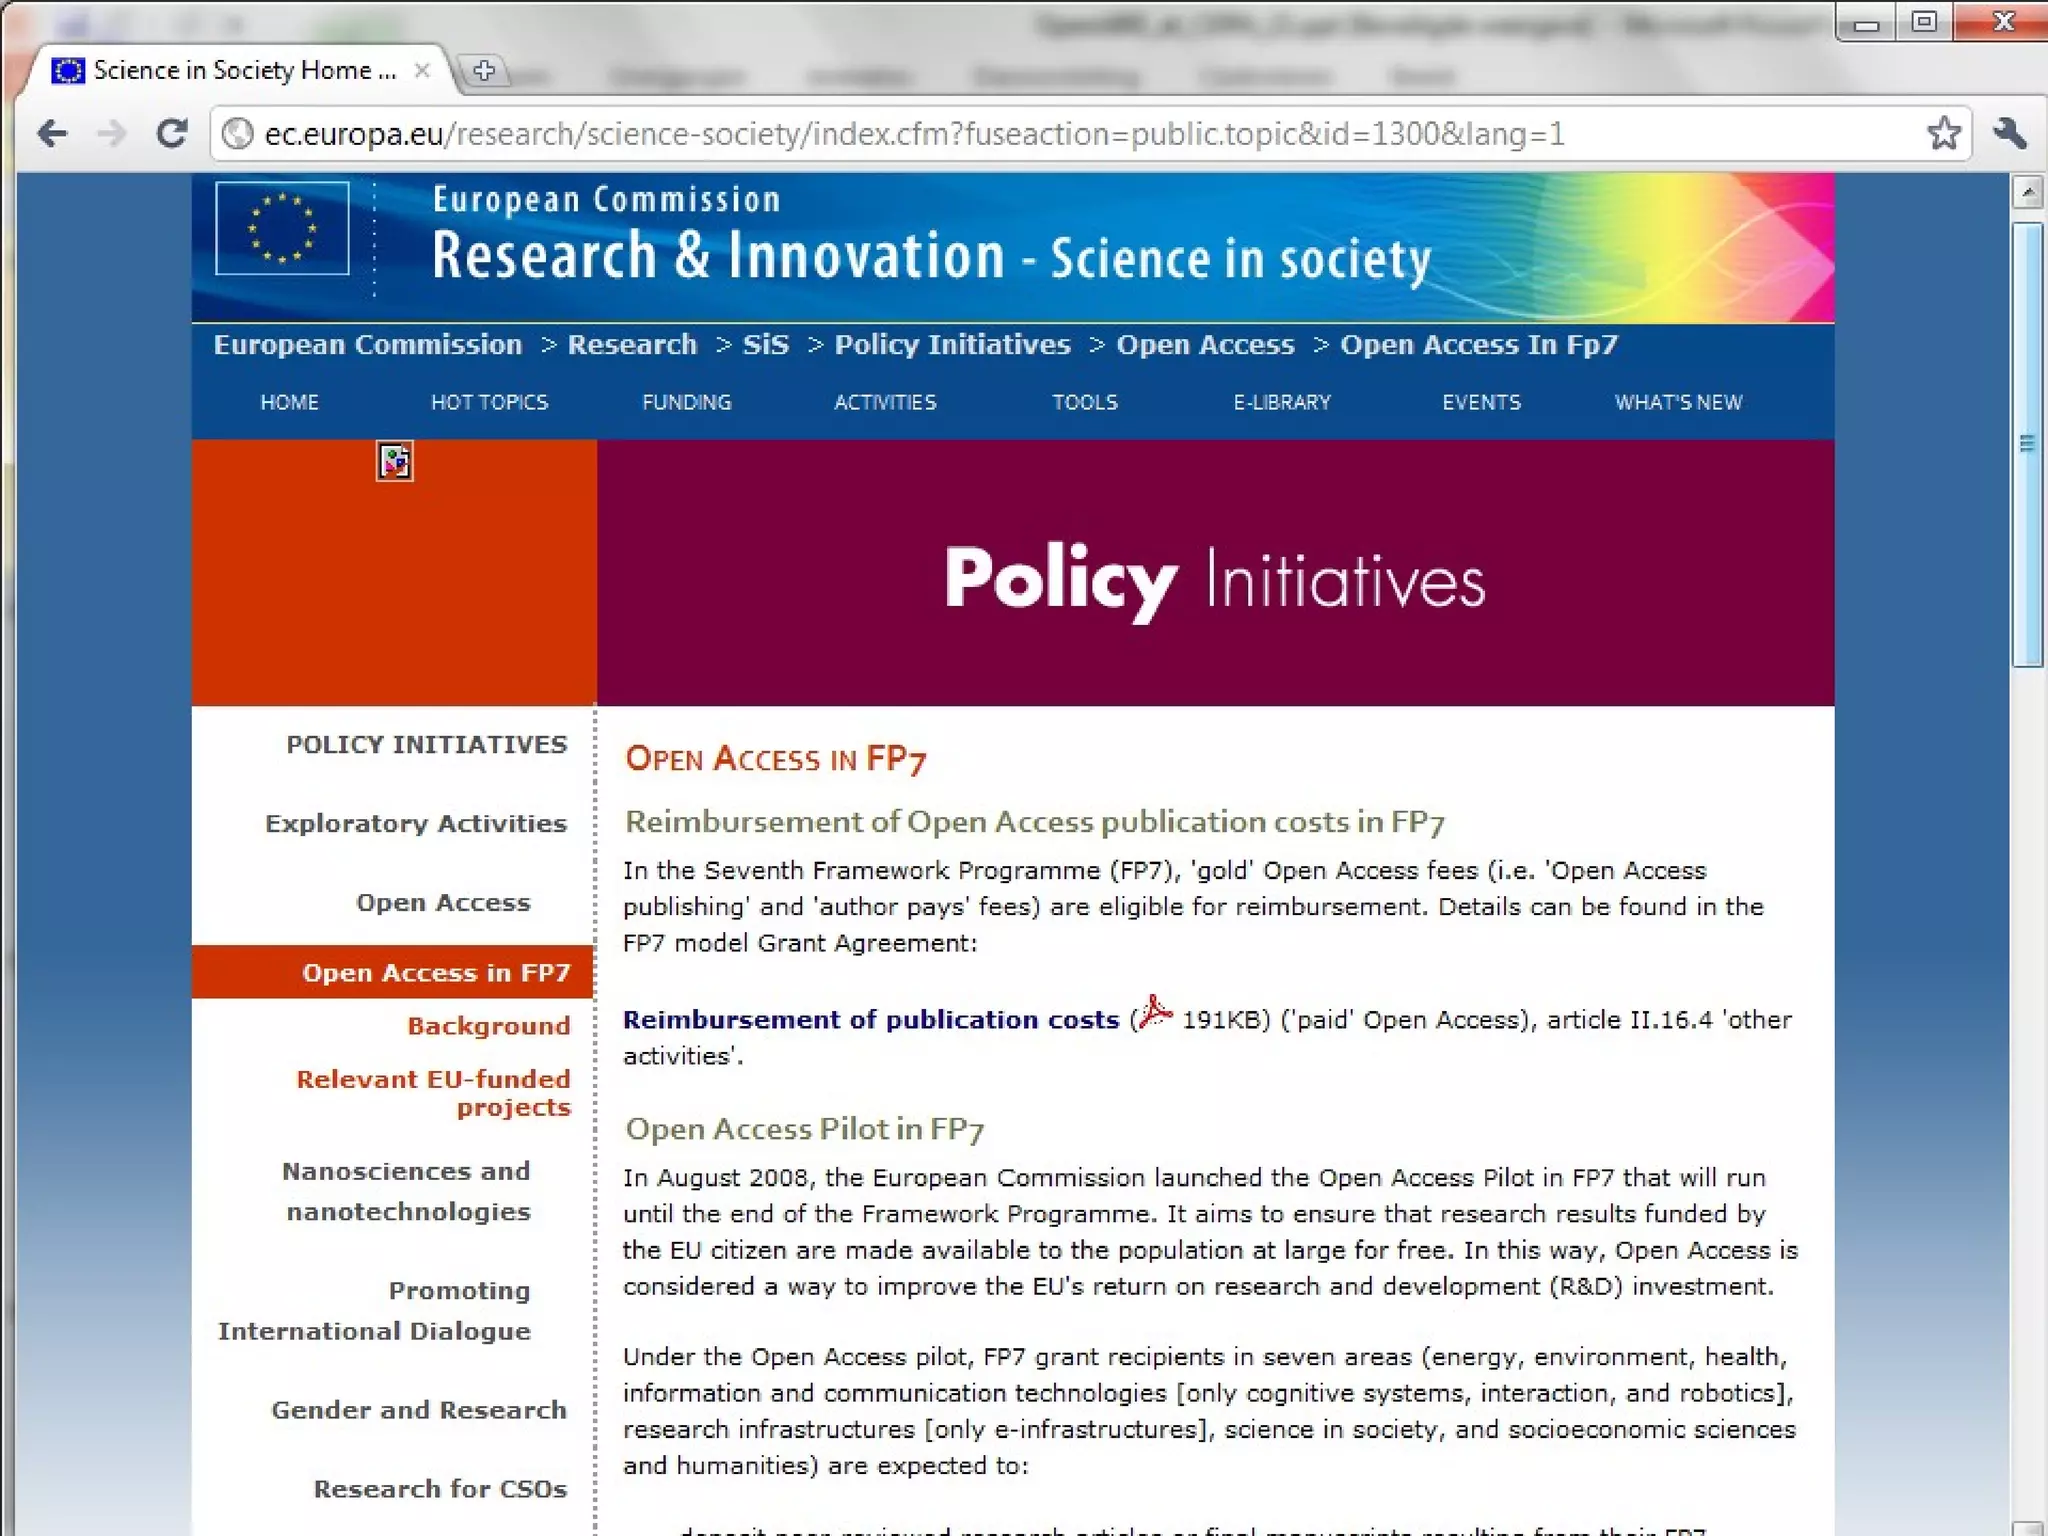Screen dimensions: 2048x1536
Task: Open the E-LIBRARY menu item
Action: (x=1282, y=402)
